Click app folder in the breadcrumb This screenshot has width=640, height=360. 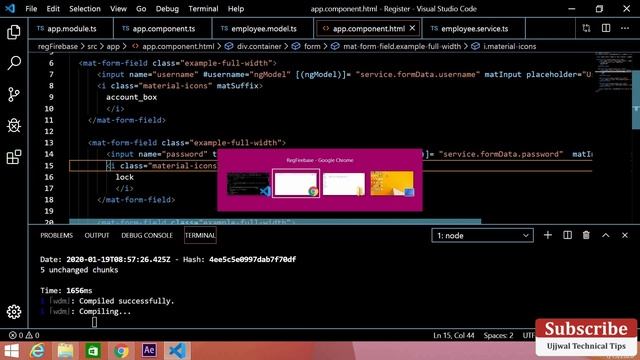pyautogui.click(x=113, y=47)
